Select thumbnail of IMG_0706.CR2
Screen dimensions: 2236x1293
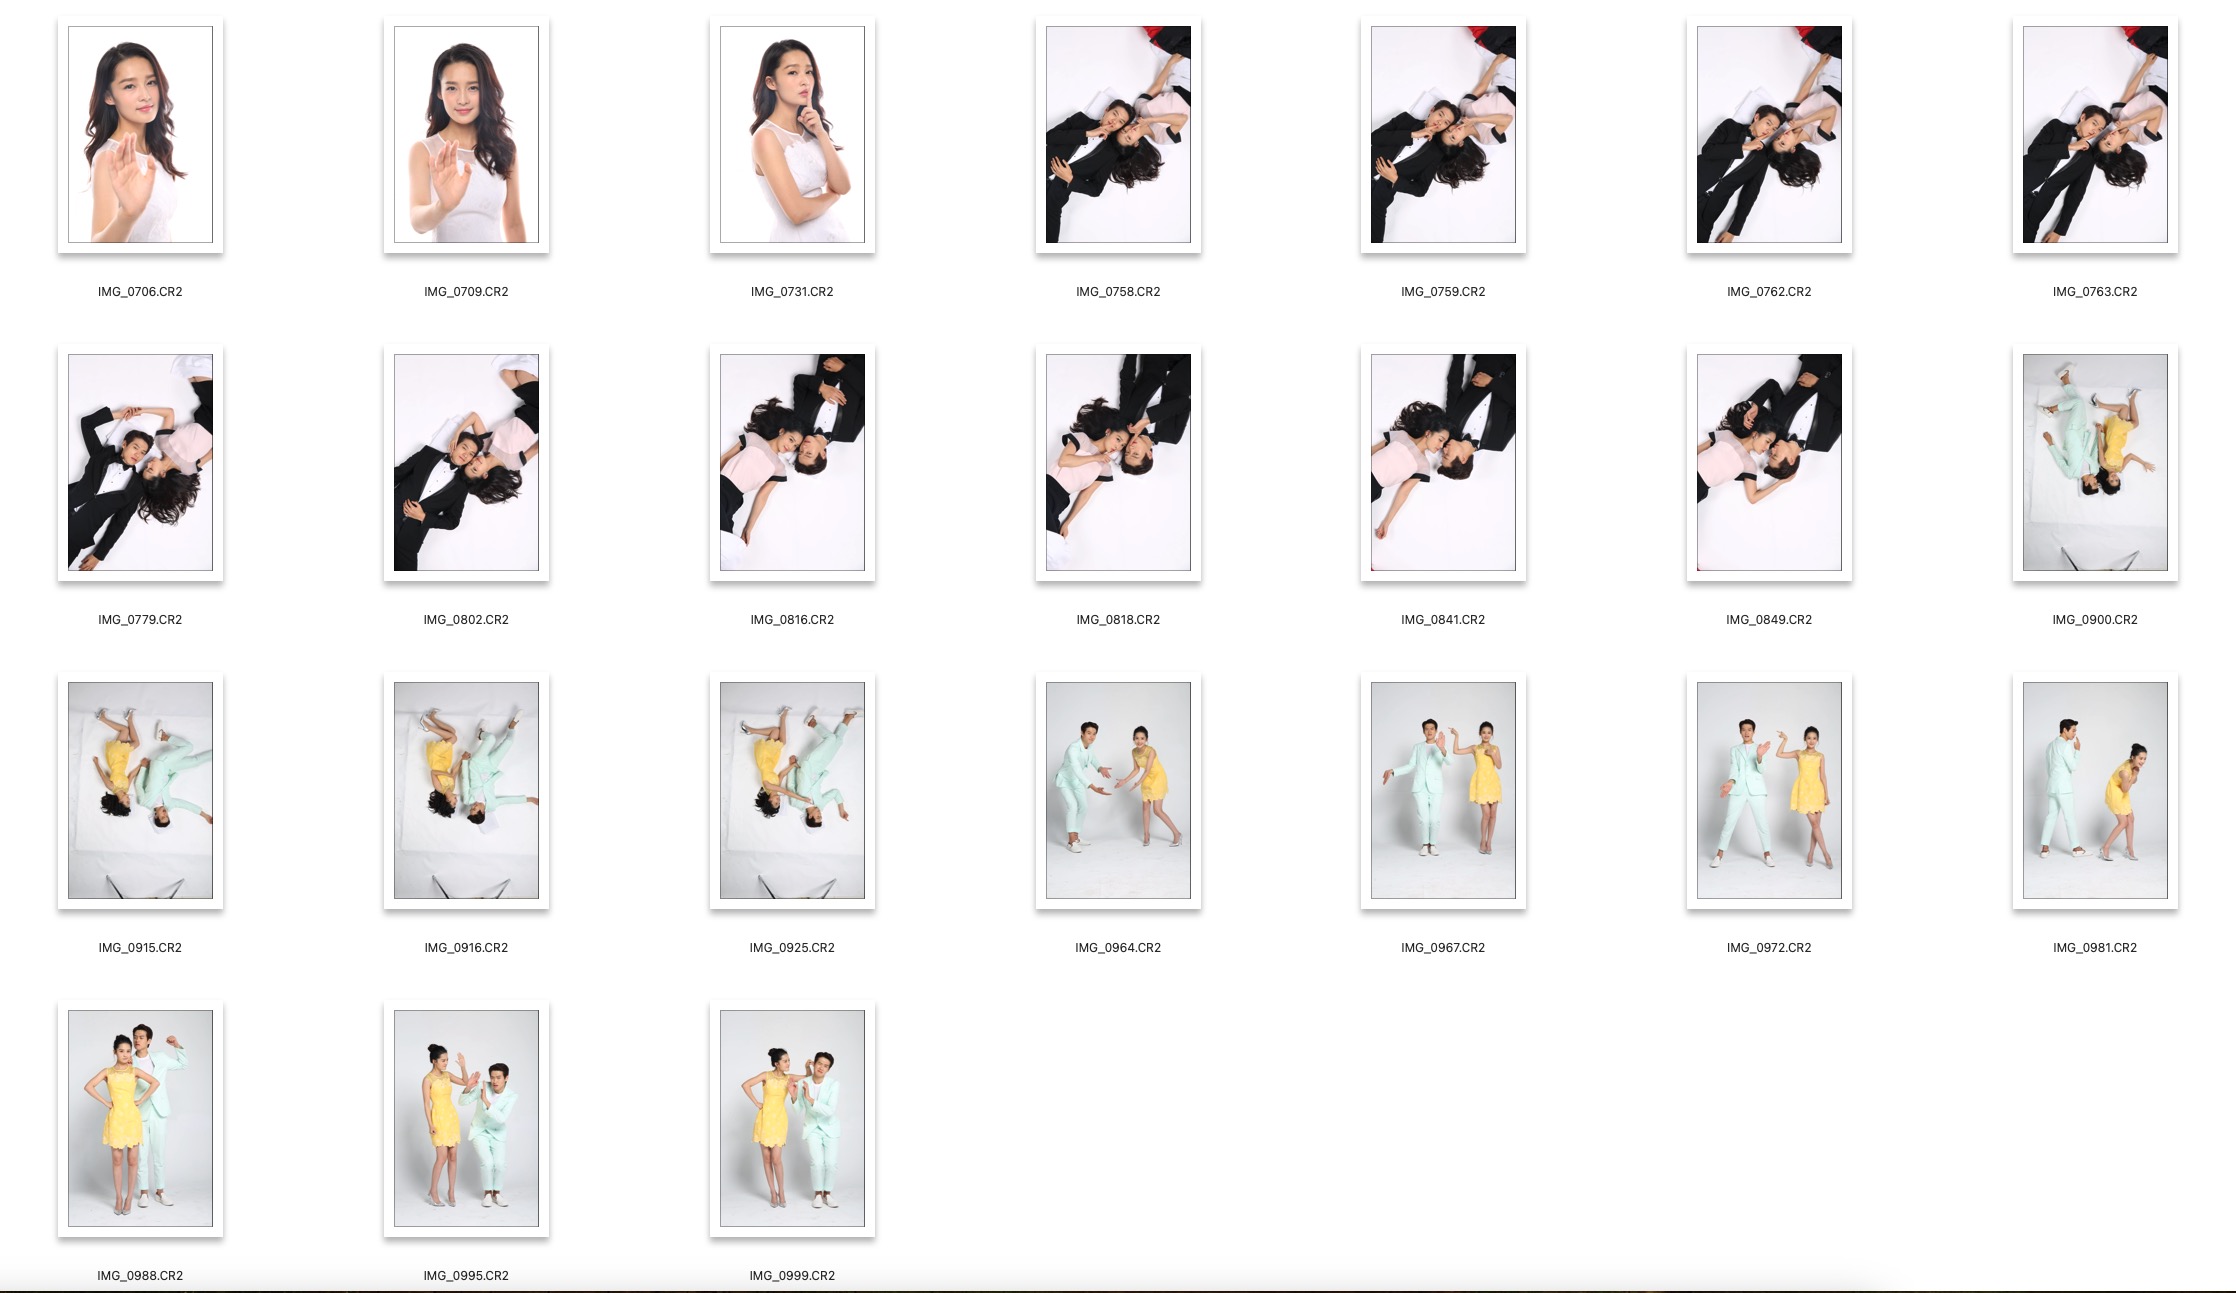pyautogui.click(x=140, y=134)
